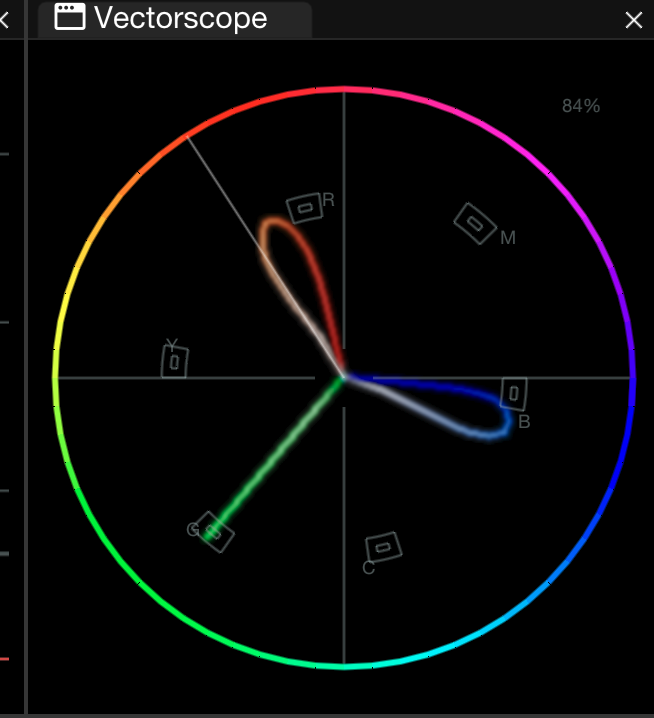Viewport: 654px width, 718px height.
Task: Click the C cyan target box
Action: tap(383, 547)
